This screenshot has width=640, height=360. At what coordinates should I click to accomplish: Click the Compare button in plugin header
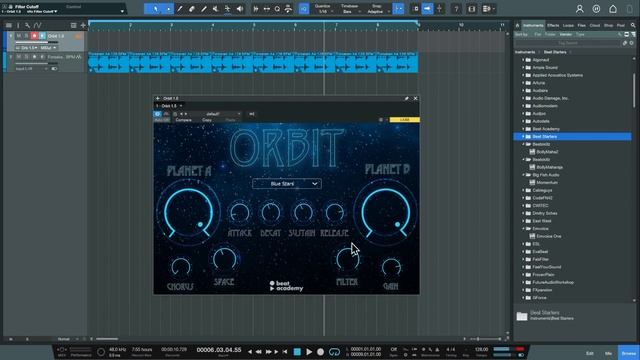(183, 120)
